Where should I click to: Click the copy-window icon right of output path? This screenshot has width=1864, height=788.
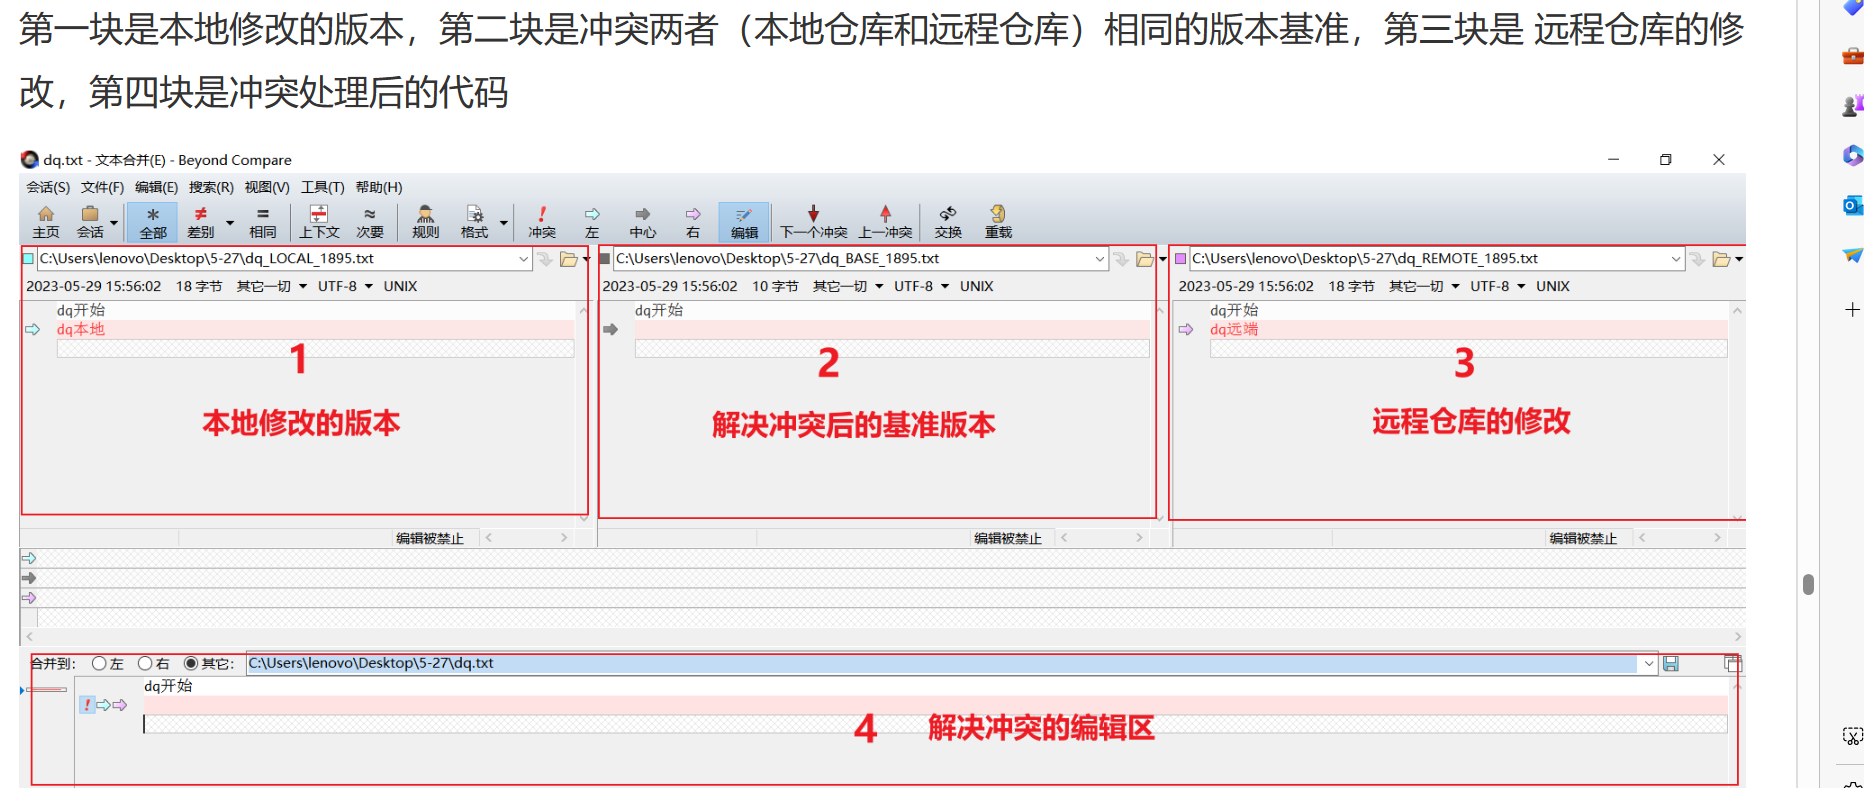pos(1733,664)
